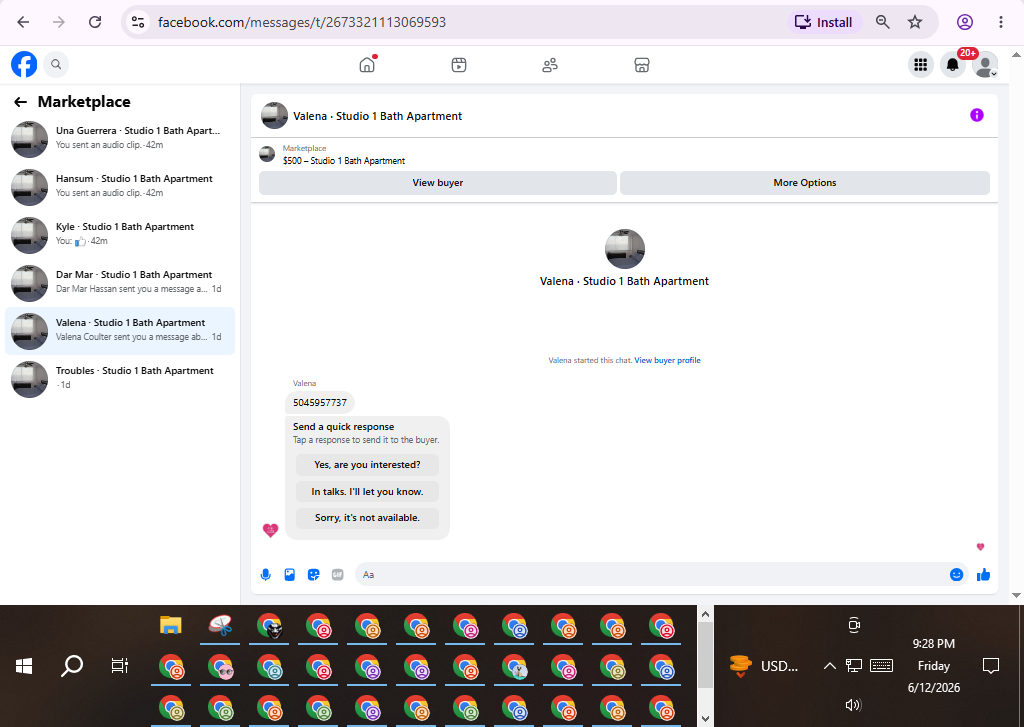
Task: Bookmark this page with the star icon
Action: click(915, 22)
